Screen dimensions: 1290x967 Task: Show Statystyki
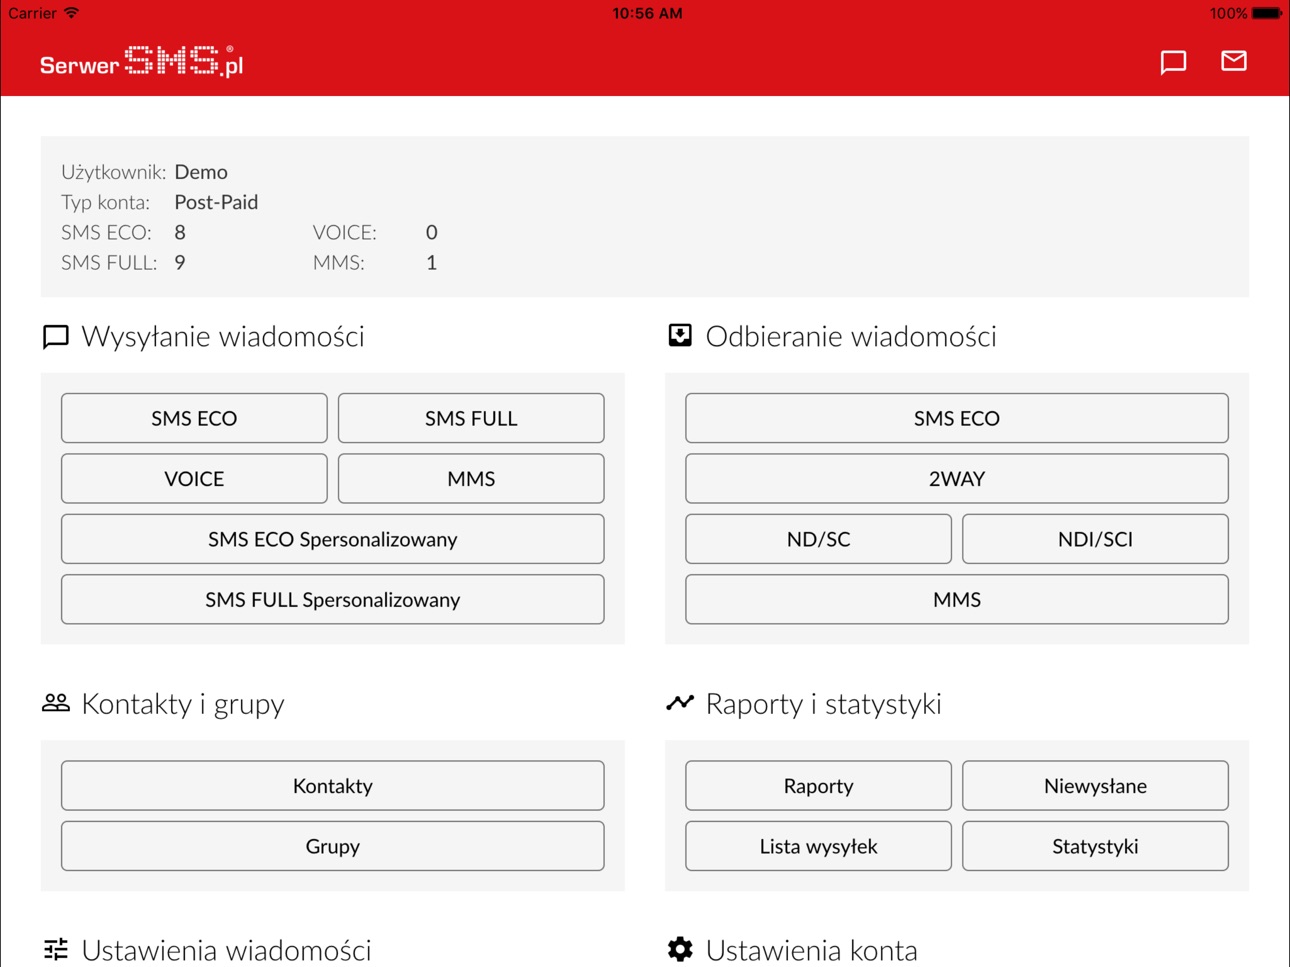coord(1095,846)
